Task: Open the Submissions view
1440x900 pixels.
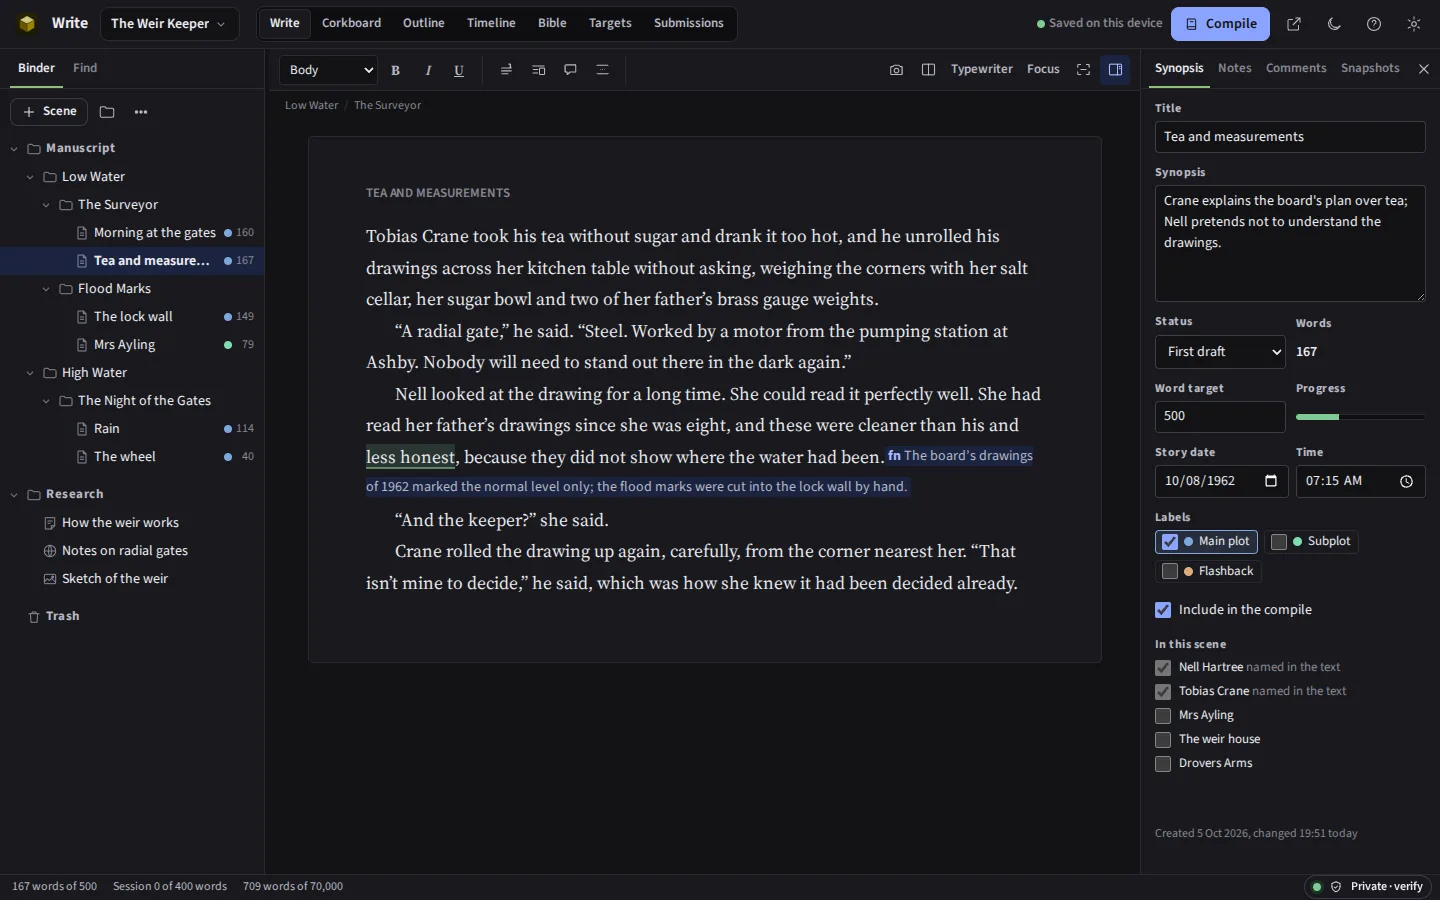Action: 688,23
